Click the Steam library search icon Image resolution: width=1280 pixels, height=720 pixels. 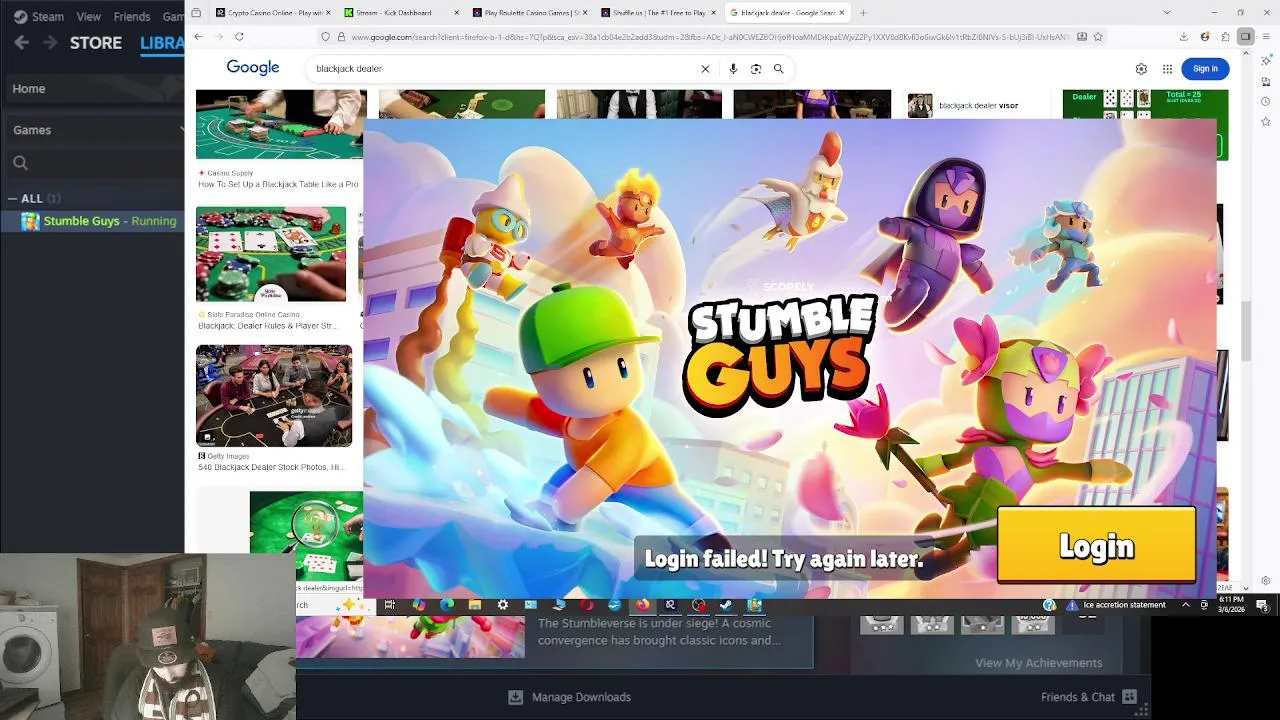[x=20, y=163]
